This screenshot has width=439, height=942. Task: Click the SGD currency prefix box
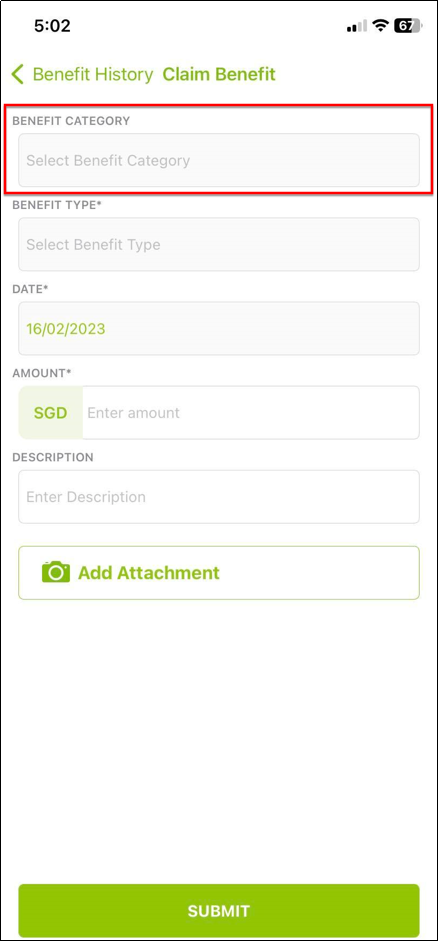(x=50, y=413)
